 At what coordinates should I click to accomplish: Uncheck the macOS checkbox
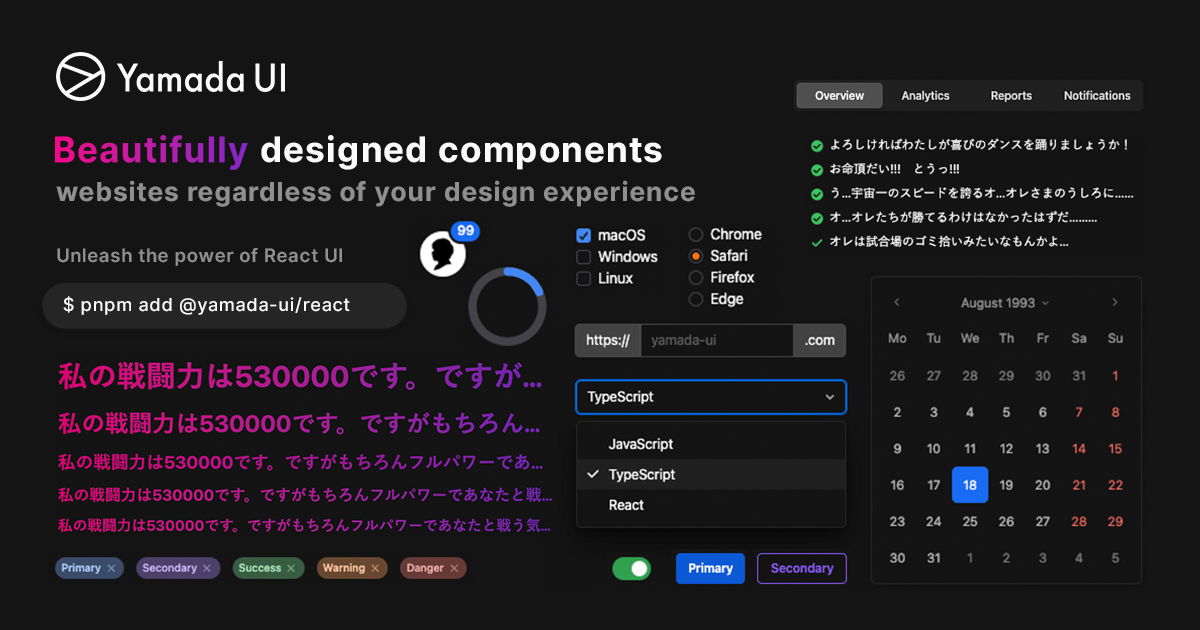pyautogui.click(x=584, y=236)
